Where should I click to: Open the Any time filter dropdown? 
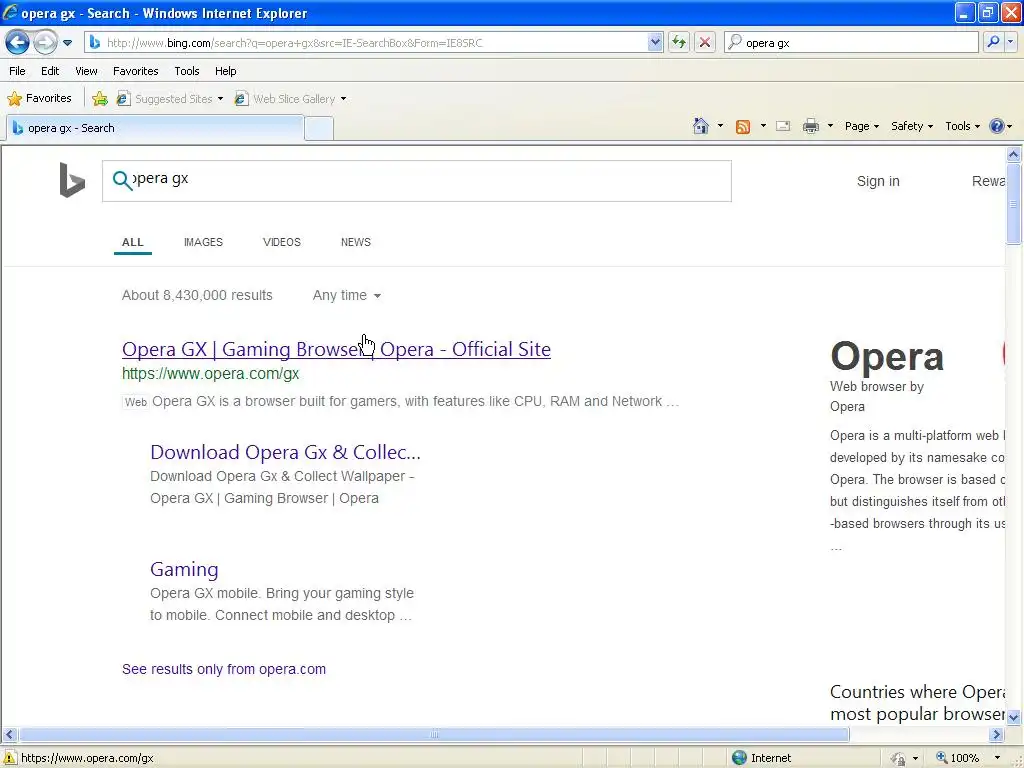tap(346, 295)
